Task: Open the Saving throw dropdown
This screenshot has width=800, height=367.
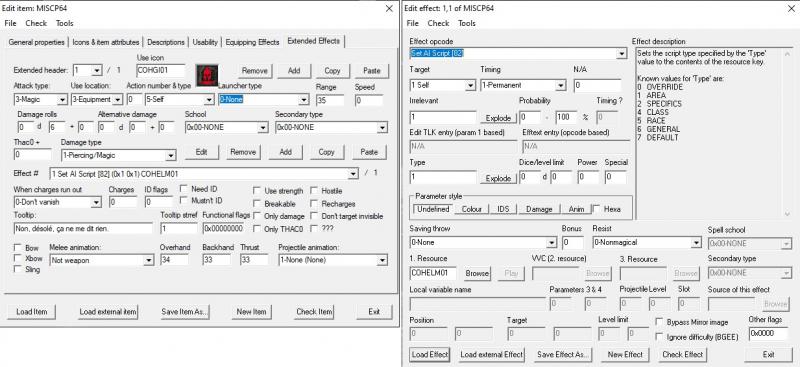Action: pos(552,243)
